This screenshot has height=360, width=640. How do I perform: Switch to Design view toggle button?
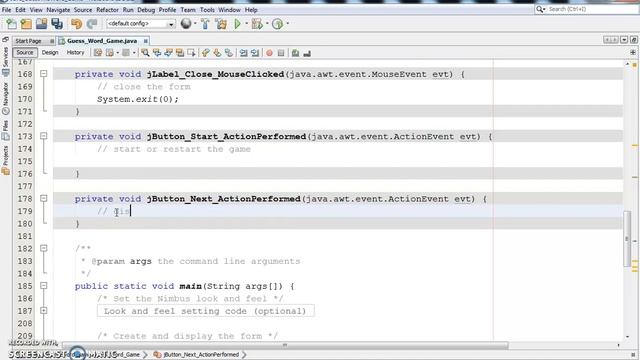click(50, 53)
